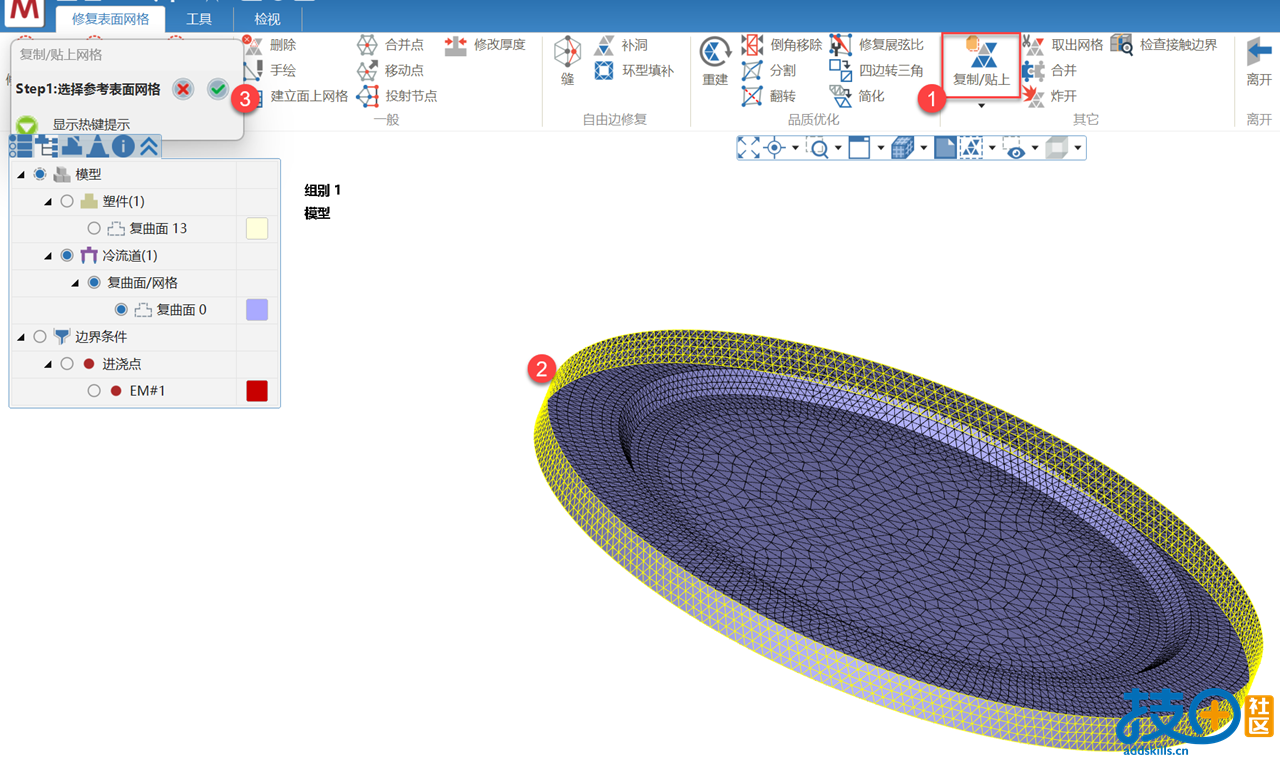1280x762 pixels.
Task: Switch to 修复表面网格 ribbon tab
Action: [110, 19]
